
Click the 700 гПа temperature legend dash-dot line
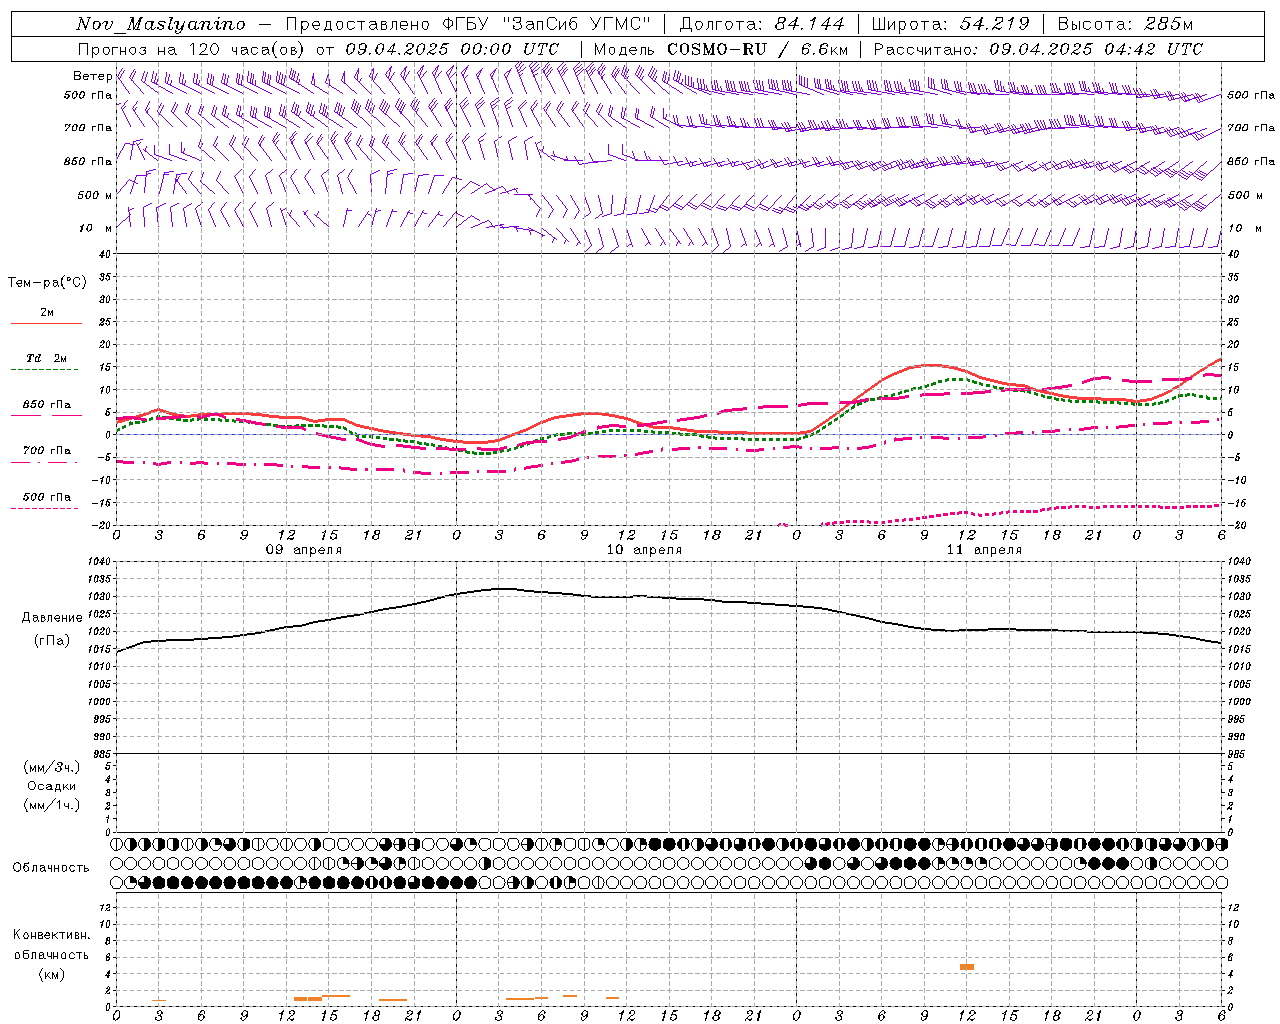click(x=46, y=462)
